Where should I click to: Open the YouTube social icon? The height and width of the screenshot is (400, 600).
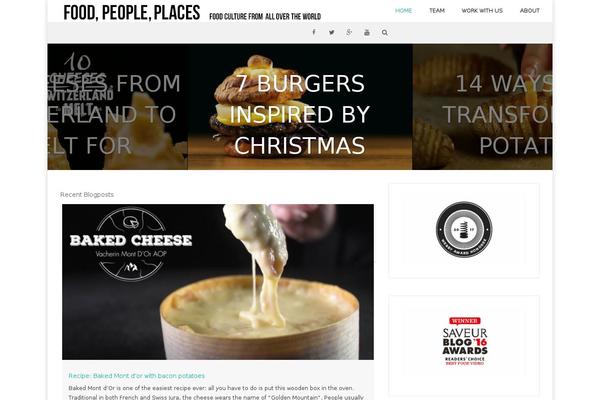(367, 32)
